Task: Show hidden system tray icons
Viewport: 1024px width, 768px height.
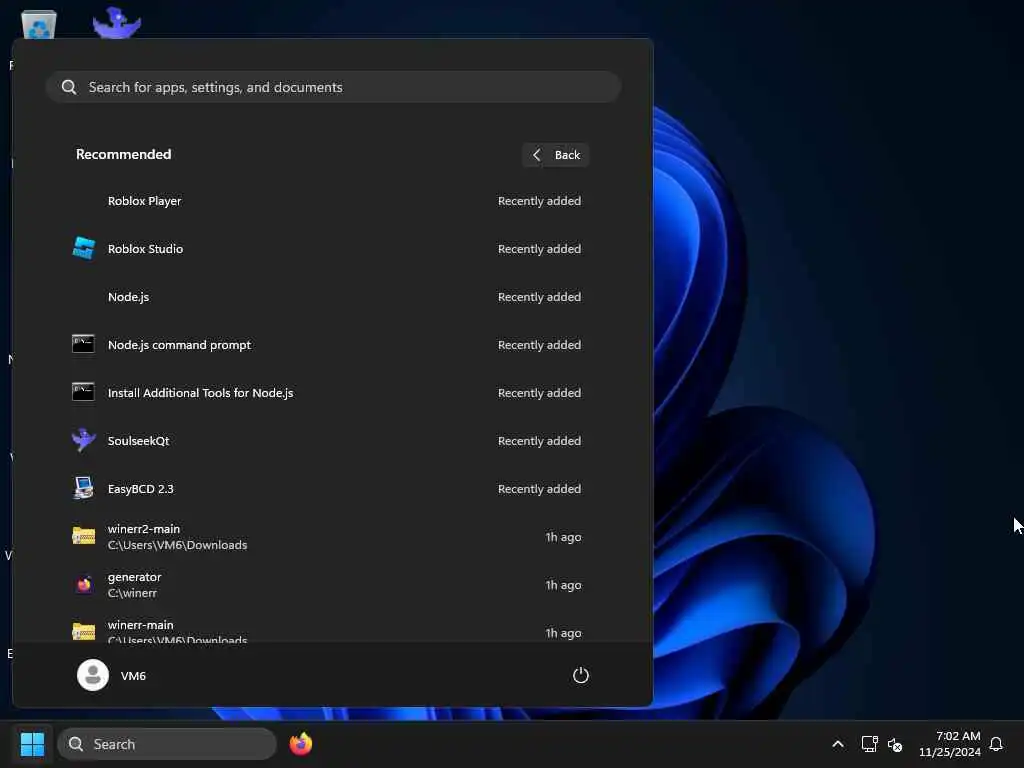Action: (x=838, y=744)
